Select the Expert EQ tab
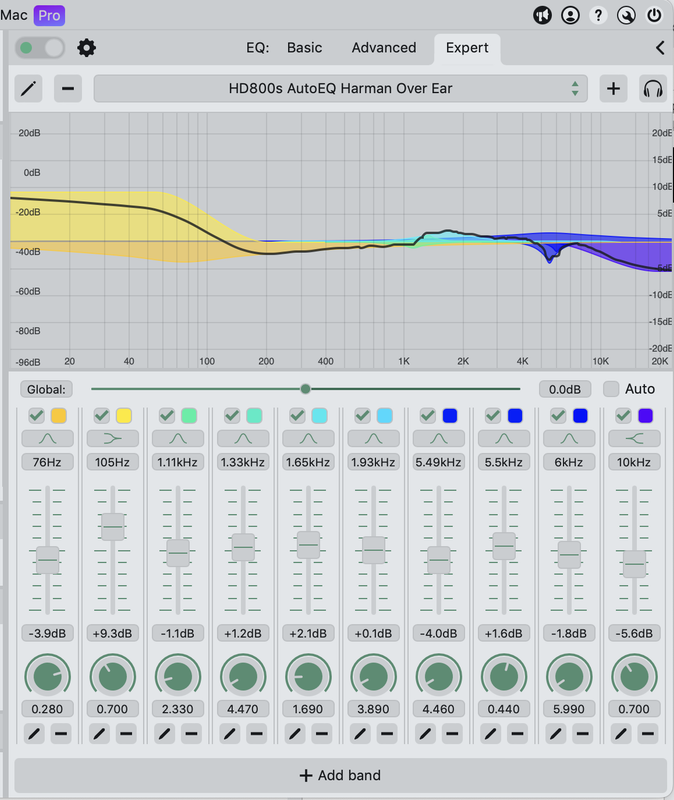This screenshot has height=800, width=674. point(467,48)
